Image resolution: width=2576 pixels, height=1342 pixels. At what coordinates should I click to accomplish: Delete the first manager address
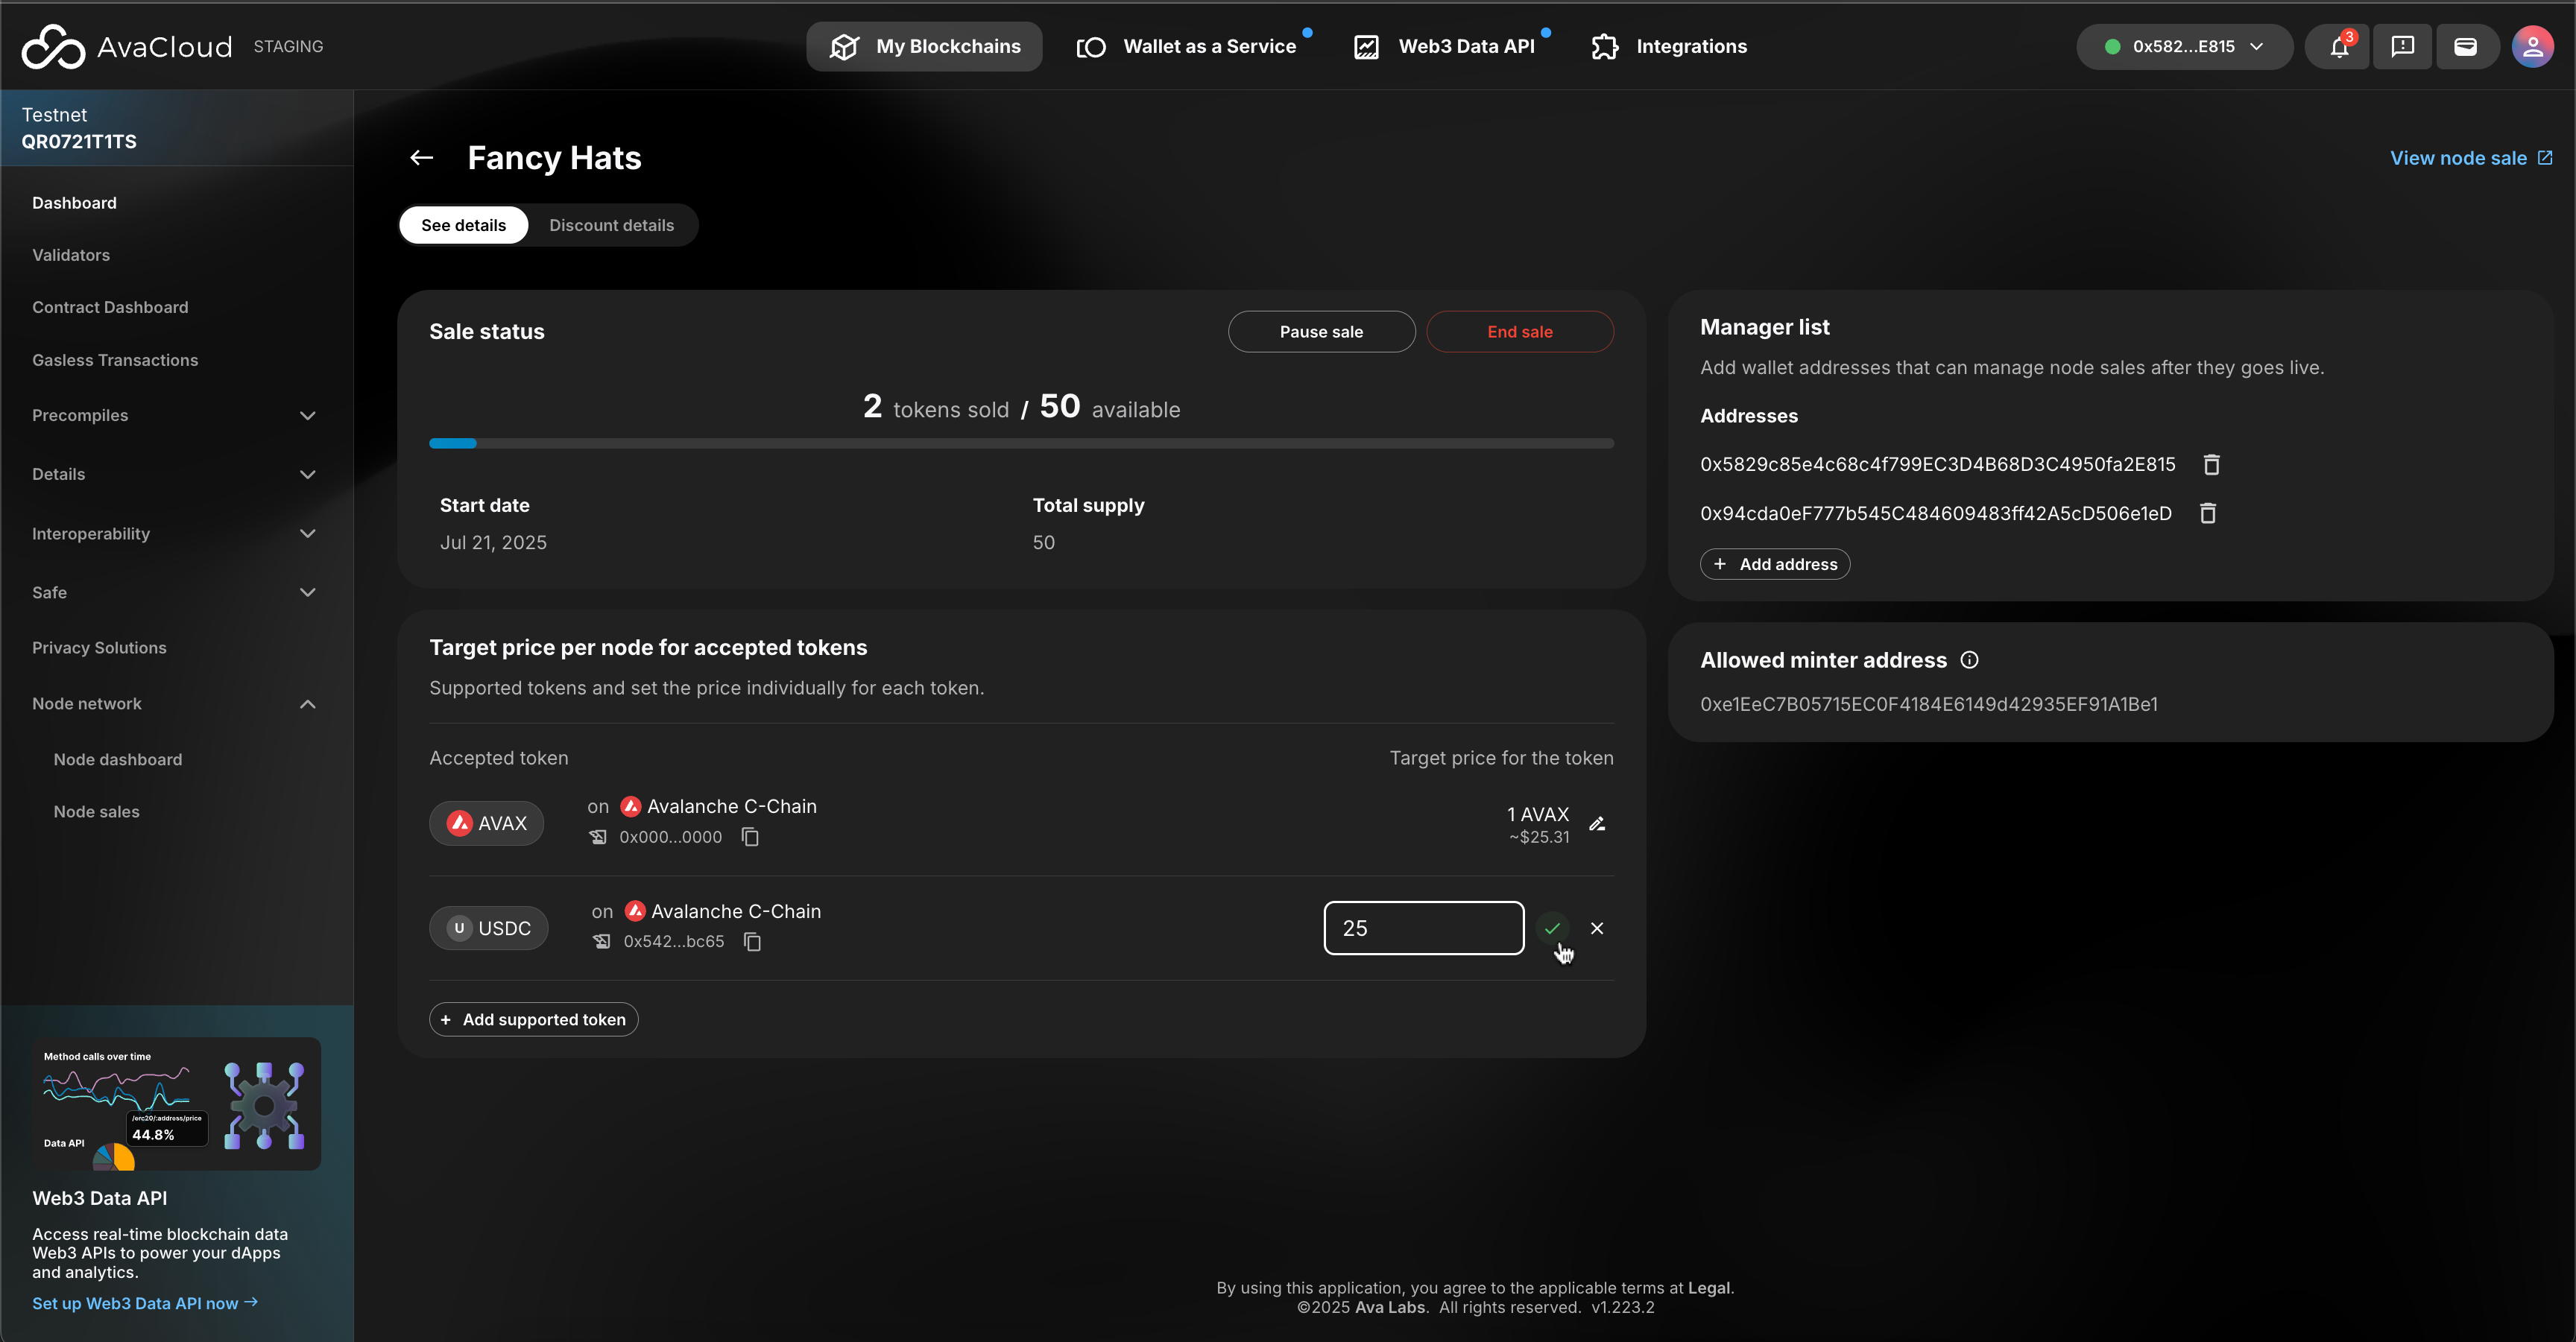pos(2211,464)
